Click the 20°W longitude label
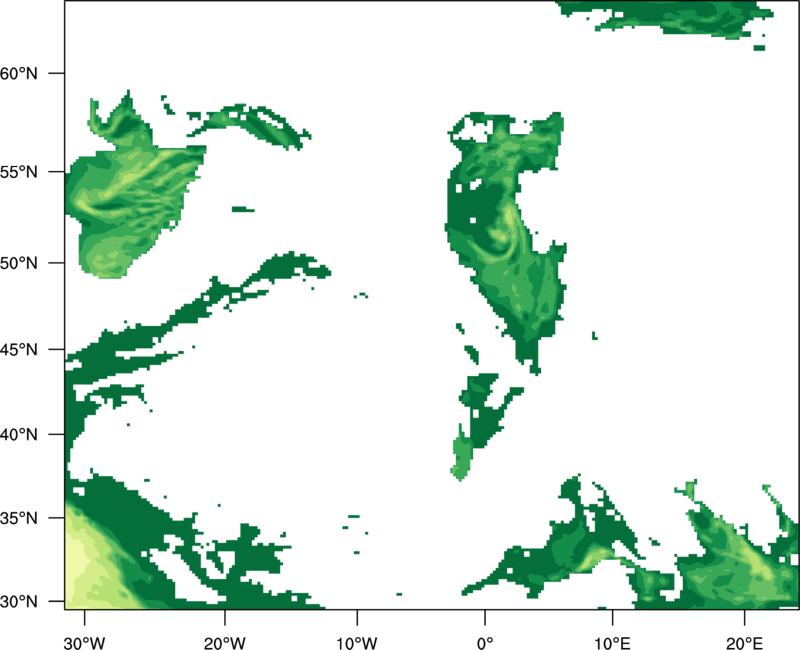Image resolution: width=800 pixels, height=650 pixels. (x=225, y=643)
